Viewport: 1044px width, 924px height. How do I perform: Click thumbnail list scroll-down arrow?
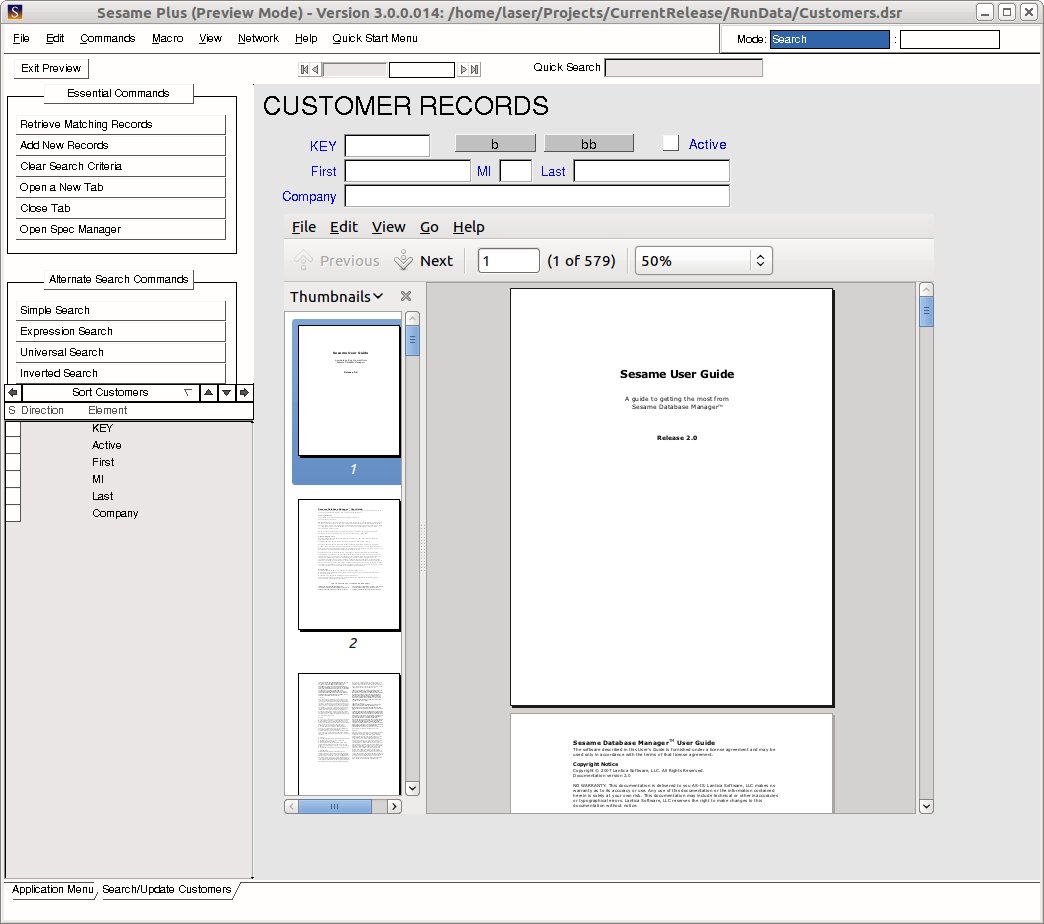click(x=412, y=788)
